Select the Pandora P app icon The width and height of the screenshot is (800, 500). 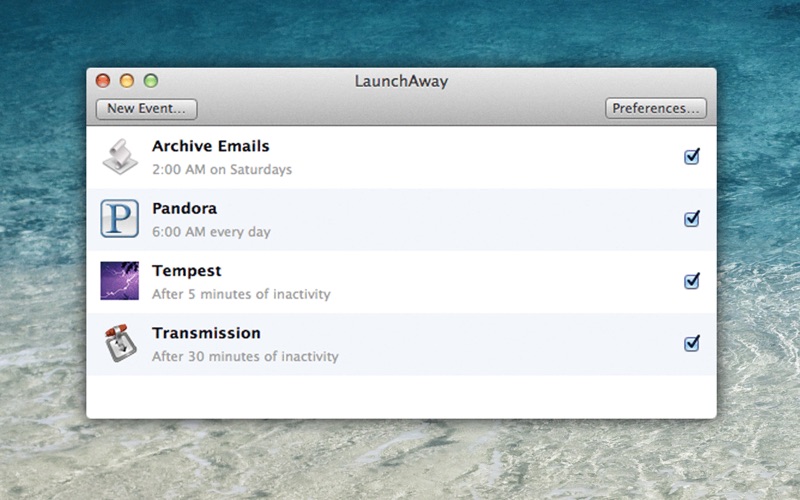point(119,218)
